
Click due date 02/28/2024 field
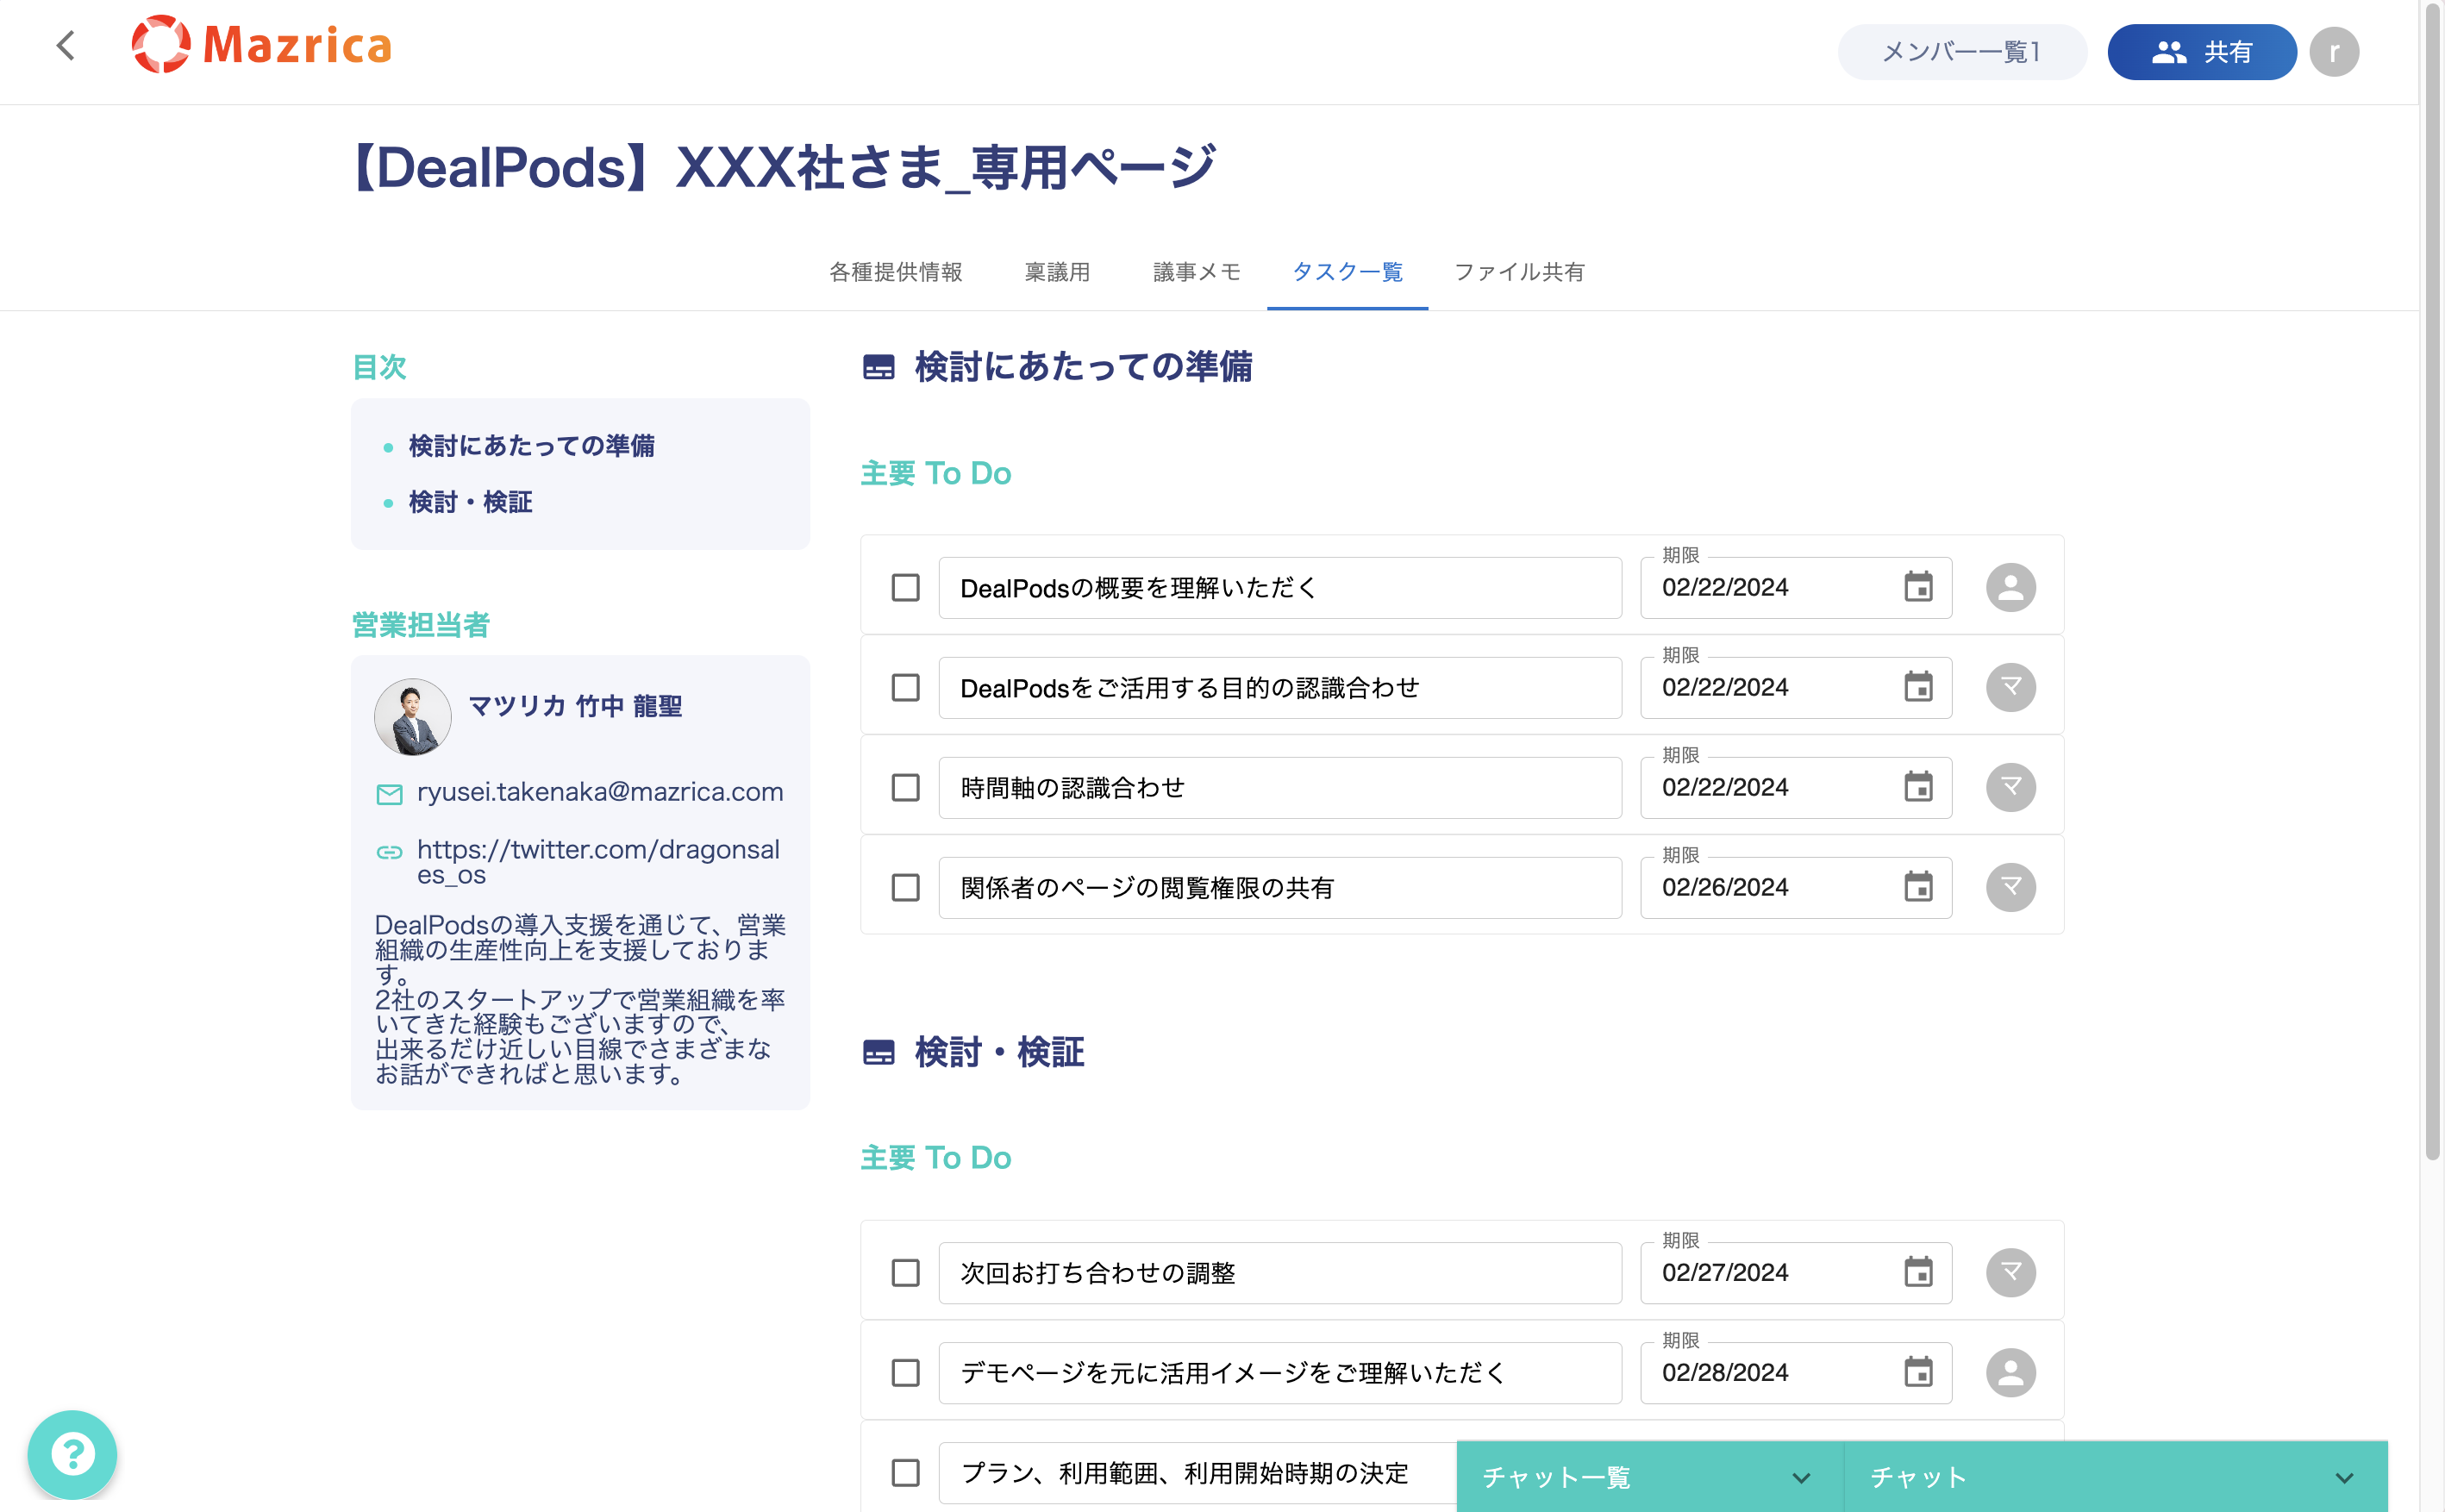pyautogui.click(x=1796, y=1373)
